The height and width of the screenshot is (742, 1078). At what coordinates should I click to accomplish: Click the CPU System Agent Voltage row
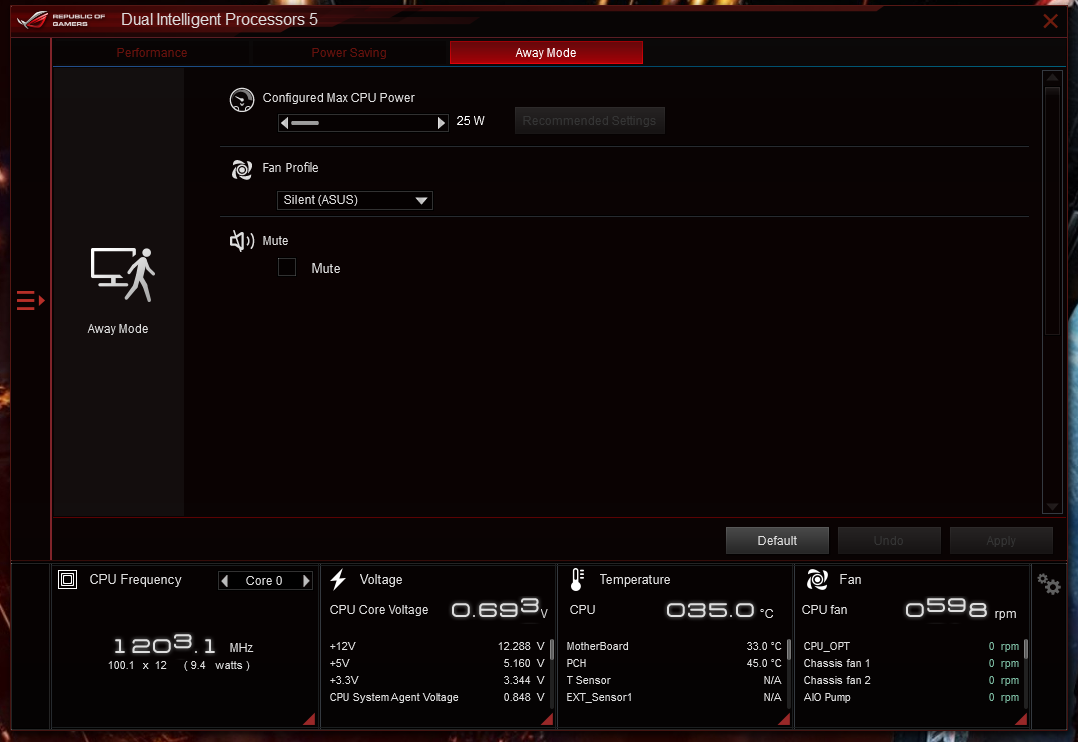[437, 697]
